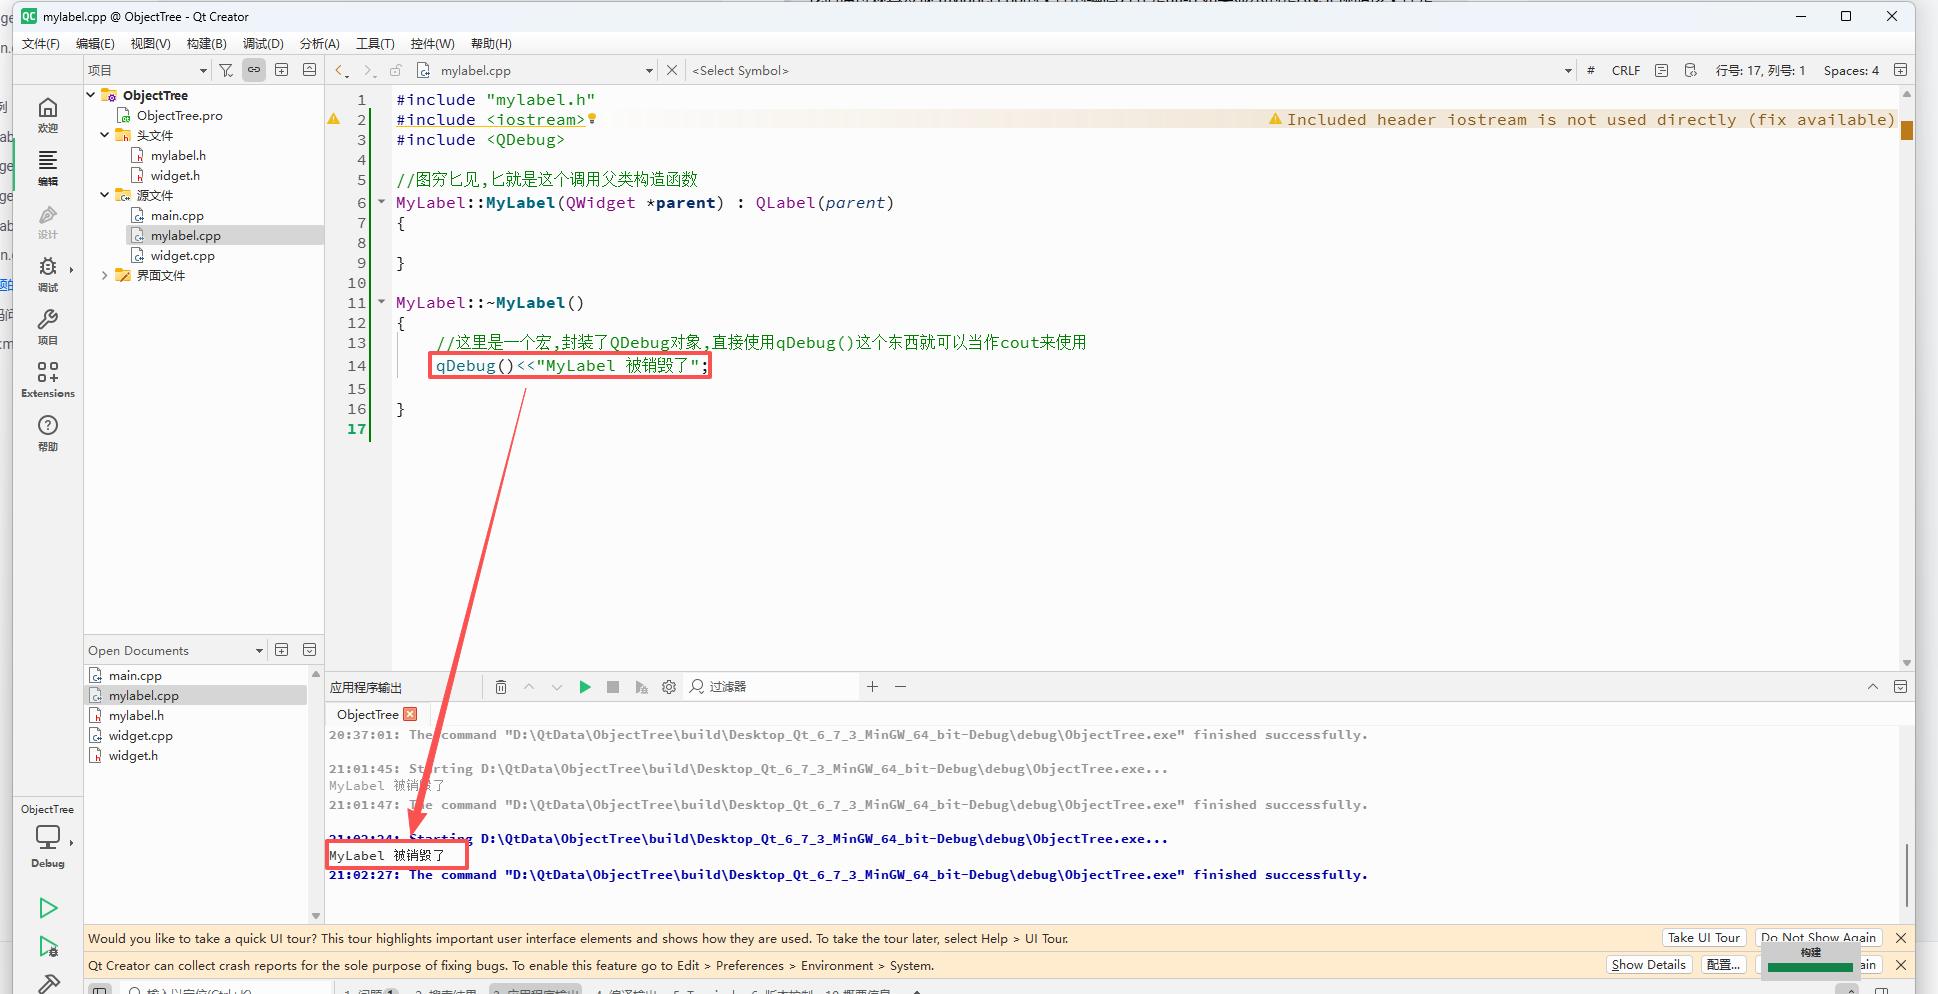
Task: Switch to Edit (编辑) mode
Action: pos(47,168)
